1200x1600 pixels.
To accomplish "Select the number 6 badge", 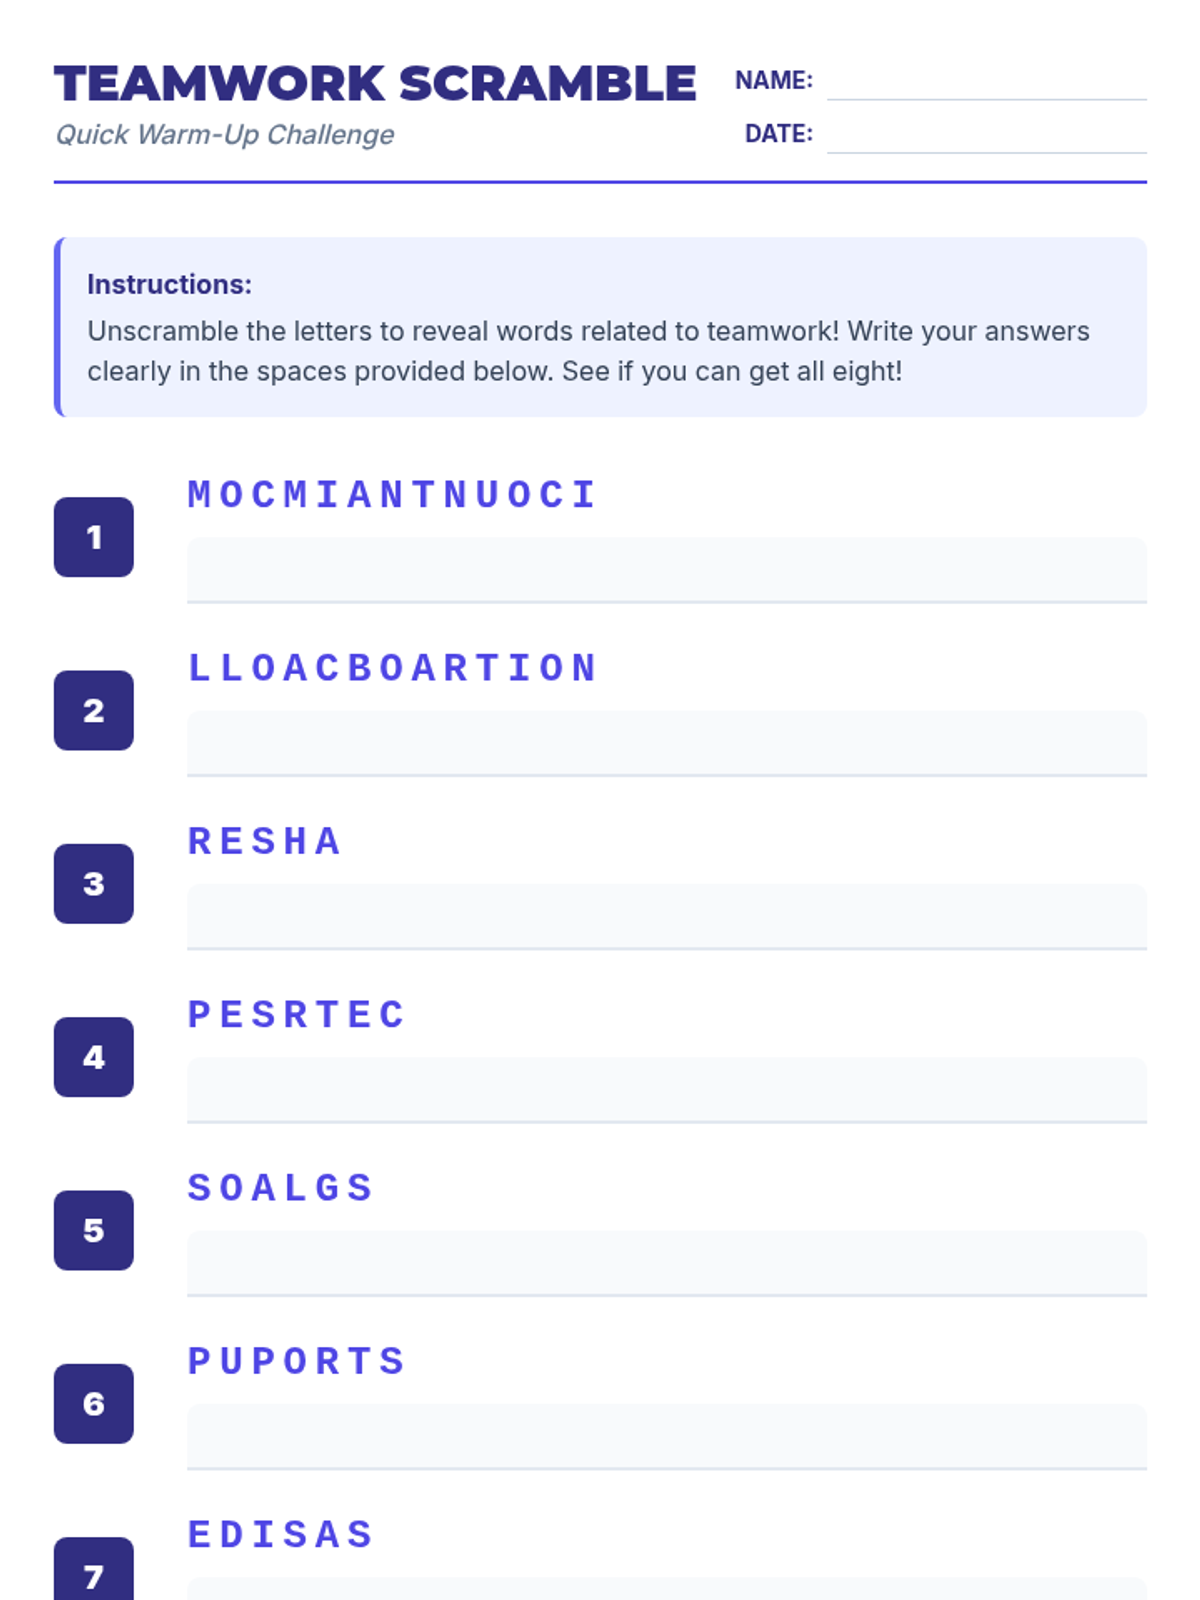I will 94,1404.
